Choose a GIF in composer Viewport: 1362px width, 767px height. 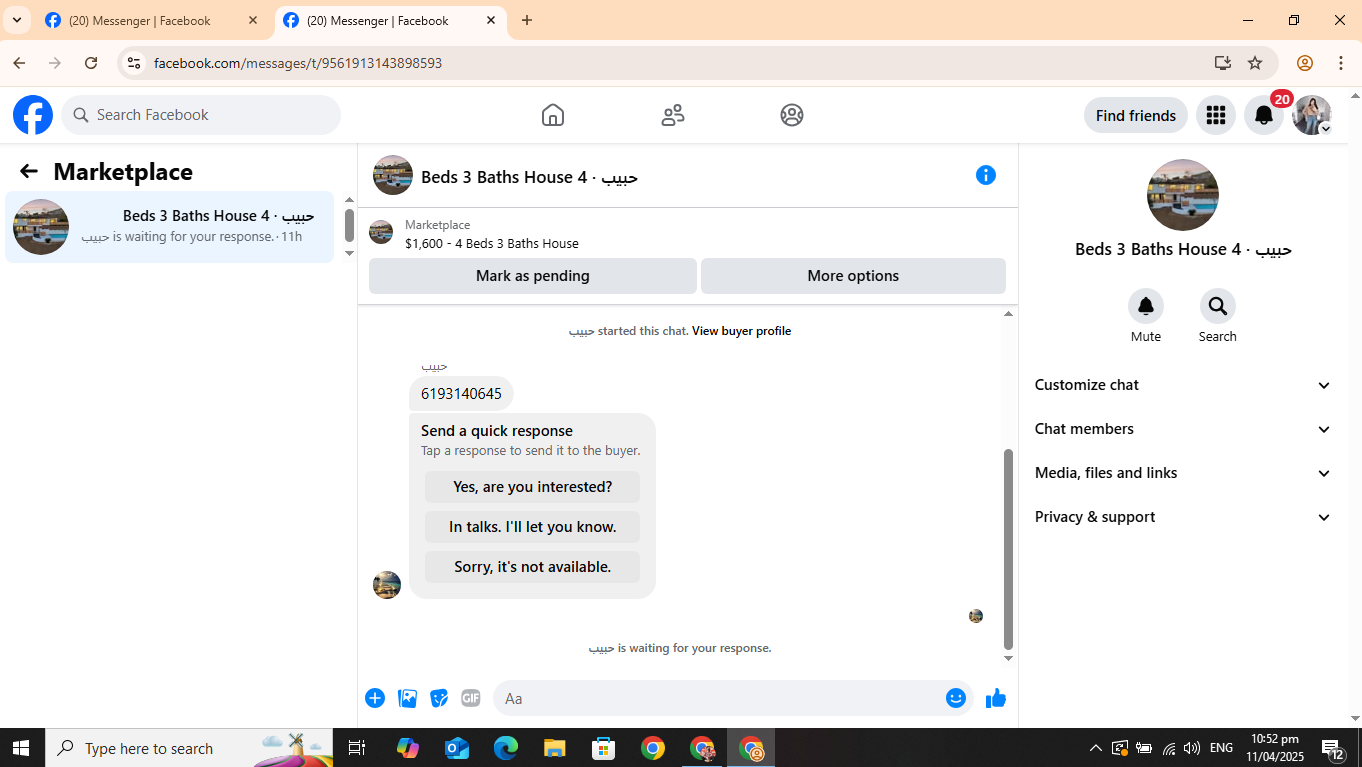(471, 698)
